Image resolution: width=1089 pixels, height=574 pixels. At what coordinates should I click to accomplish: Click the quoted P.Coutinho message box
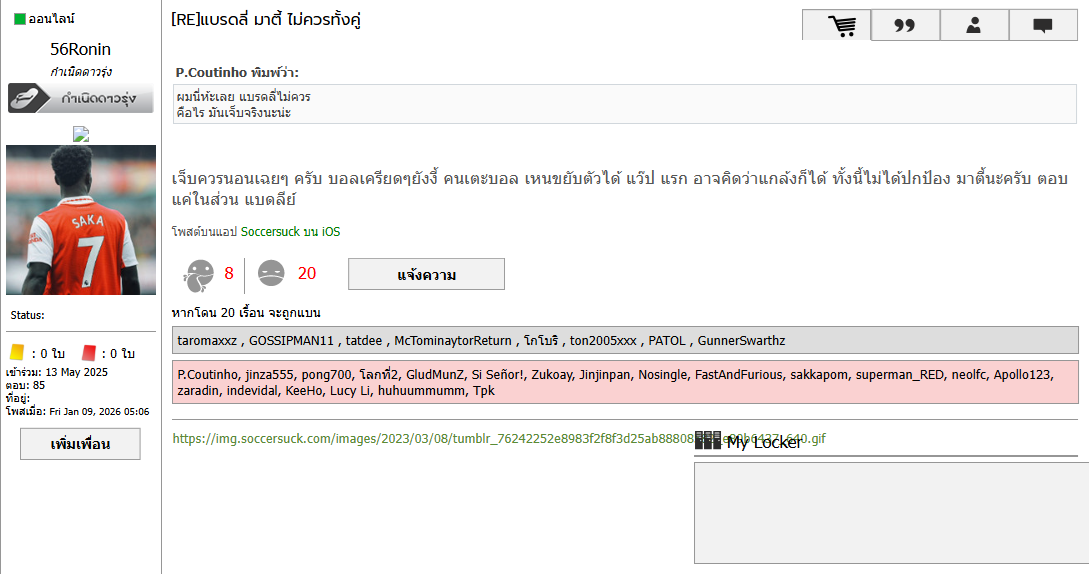[x=625, y=104]
